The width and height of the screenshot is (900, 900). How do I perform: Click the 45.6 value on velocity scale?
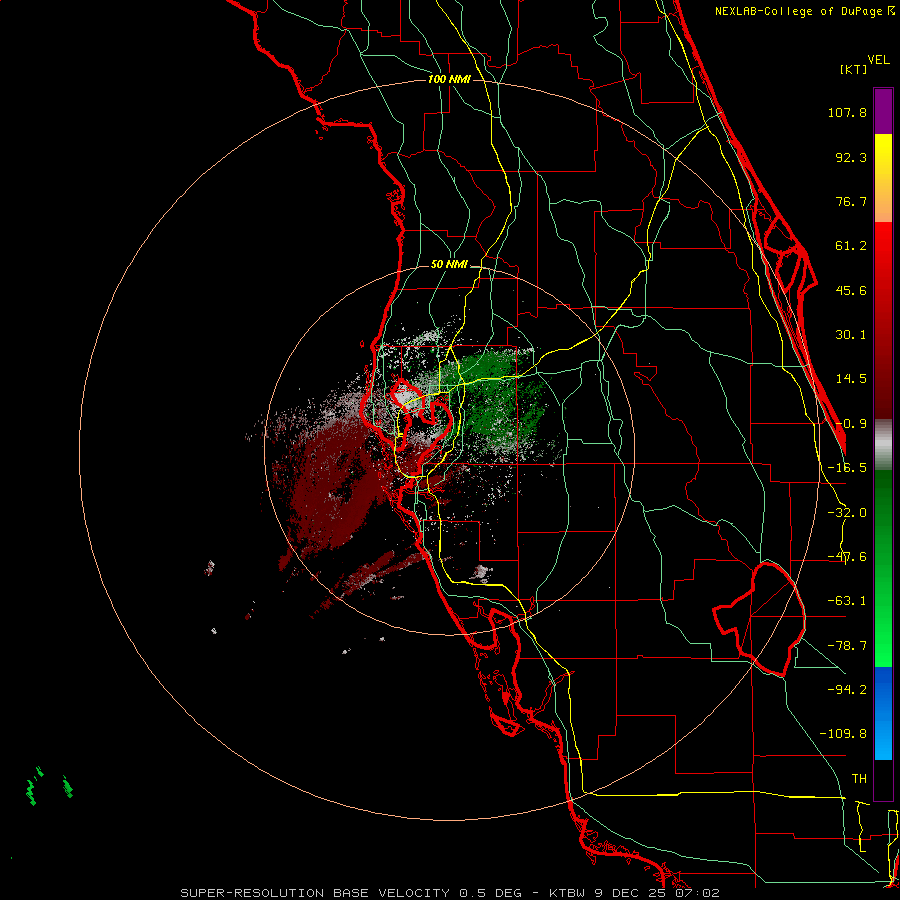(x=851, y=290)
